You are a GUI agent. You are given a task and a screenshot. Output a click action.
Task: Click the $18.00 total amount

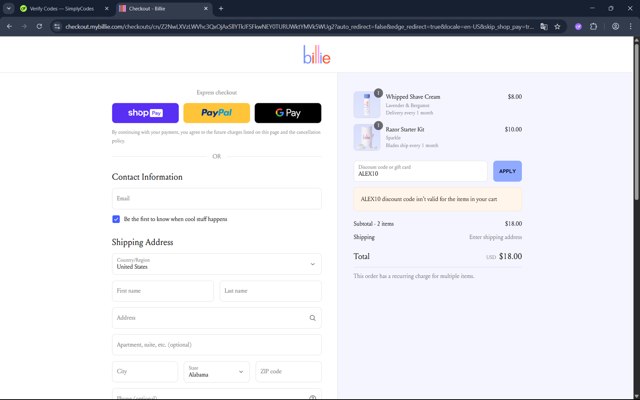510,256
